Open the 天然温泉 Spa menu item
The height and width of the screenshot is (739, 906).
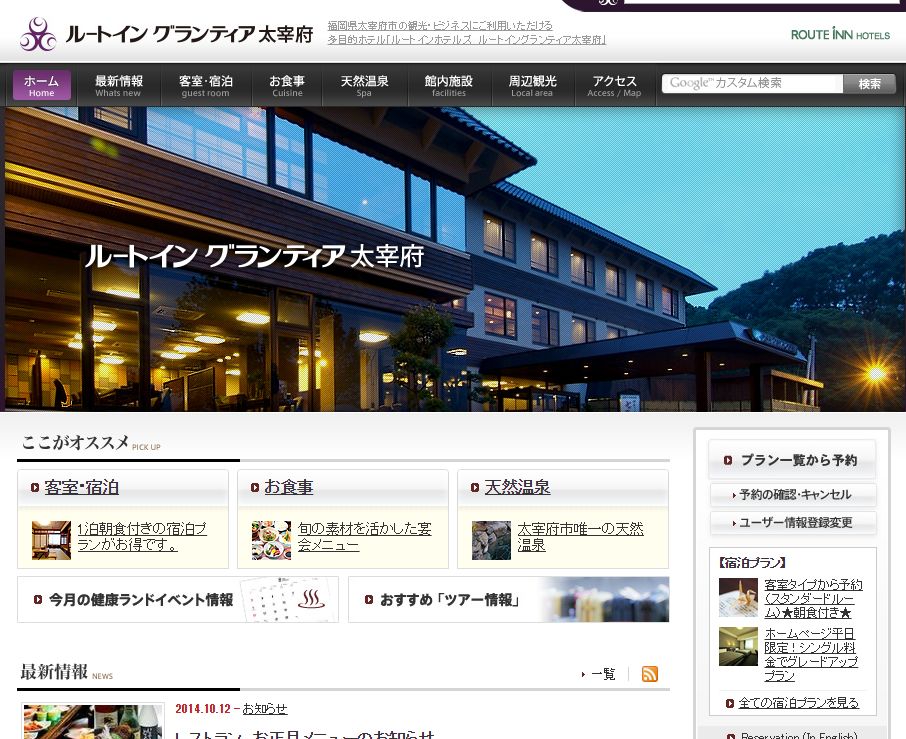click(x=364, y=86)
